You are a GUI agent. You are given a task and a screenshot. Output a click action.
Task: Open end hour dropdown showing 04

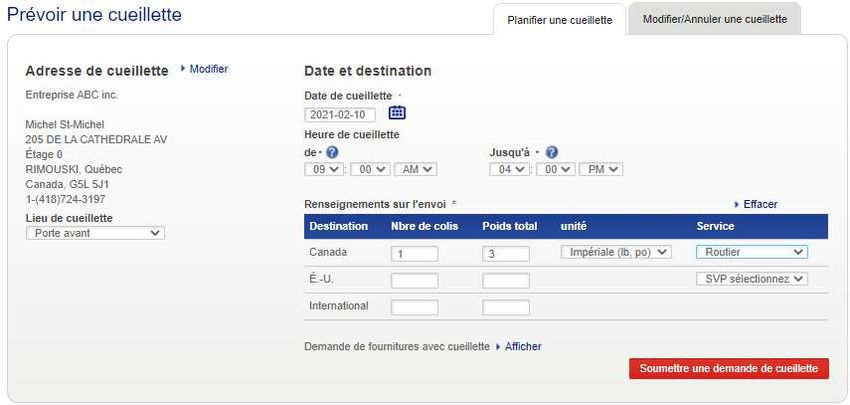click(x=508, y=169)
